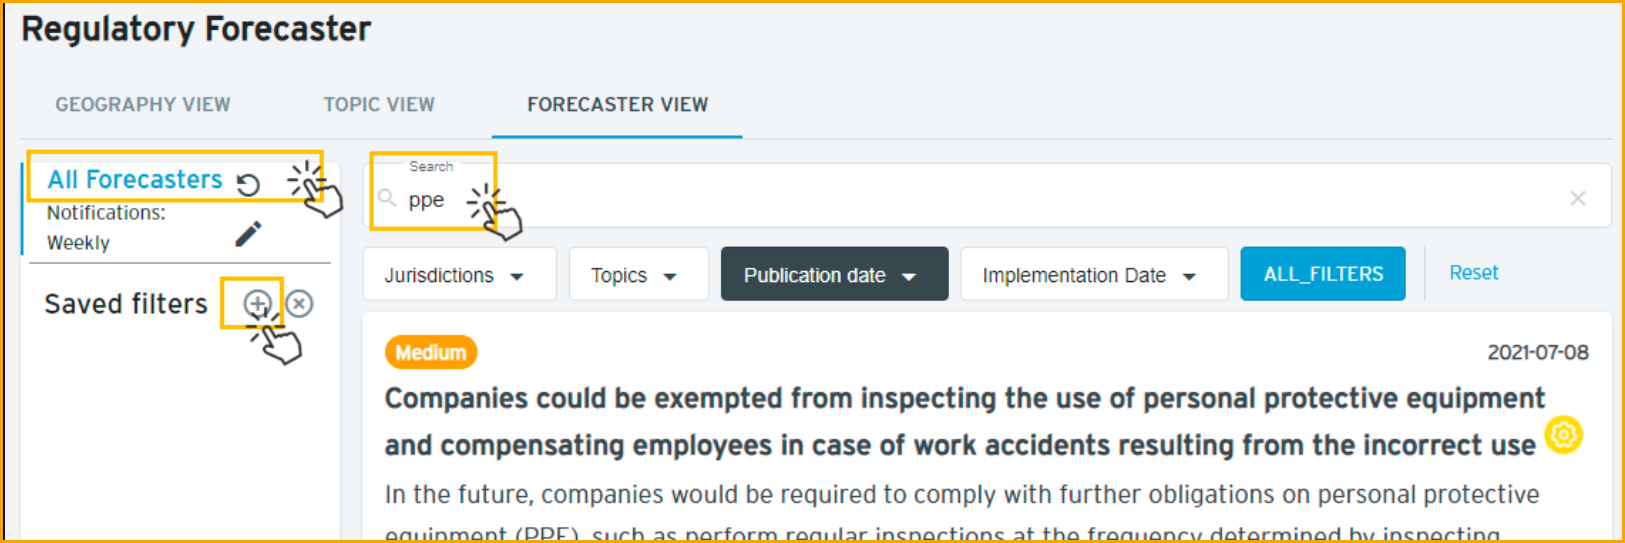Image resolution: width=1625 pixels, height=543 pixels.
Task: Open the Publication date filter
Action: [834, 274]
